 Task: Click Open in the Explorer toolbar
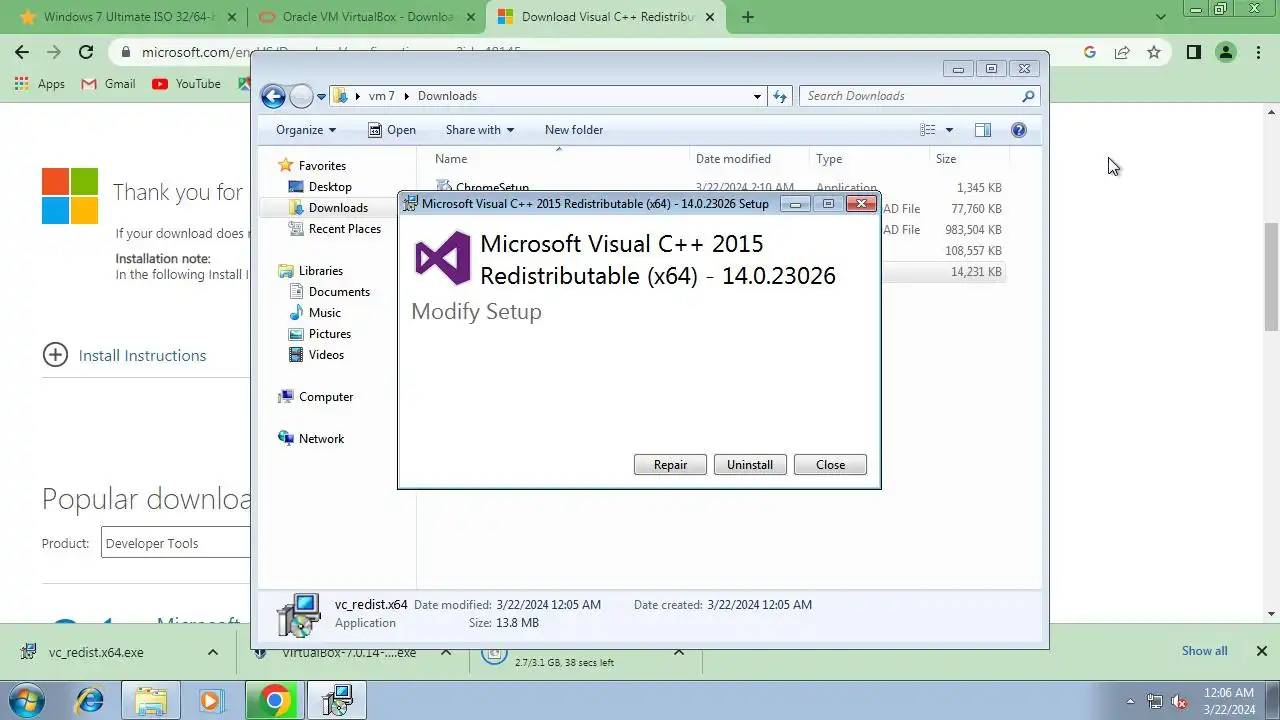coord(391,130)
